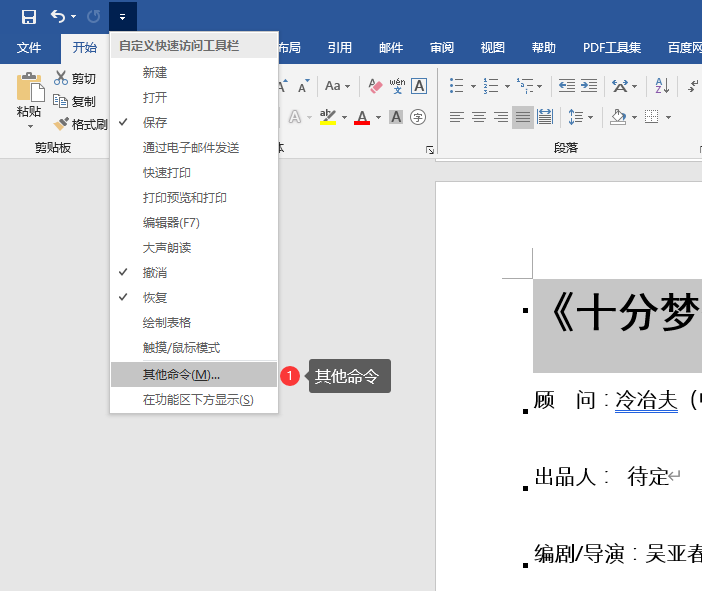Select 在功能区下方显示(S) entry
Viewport: 702px width, 591px height.
[194, 399]
